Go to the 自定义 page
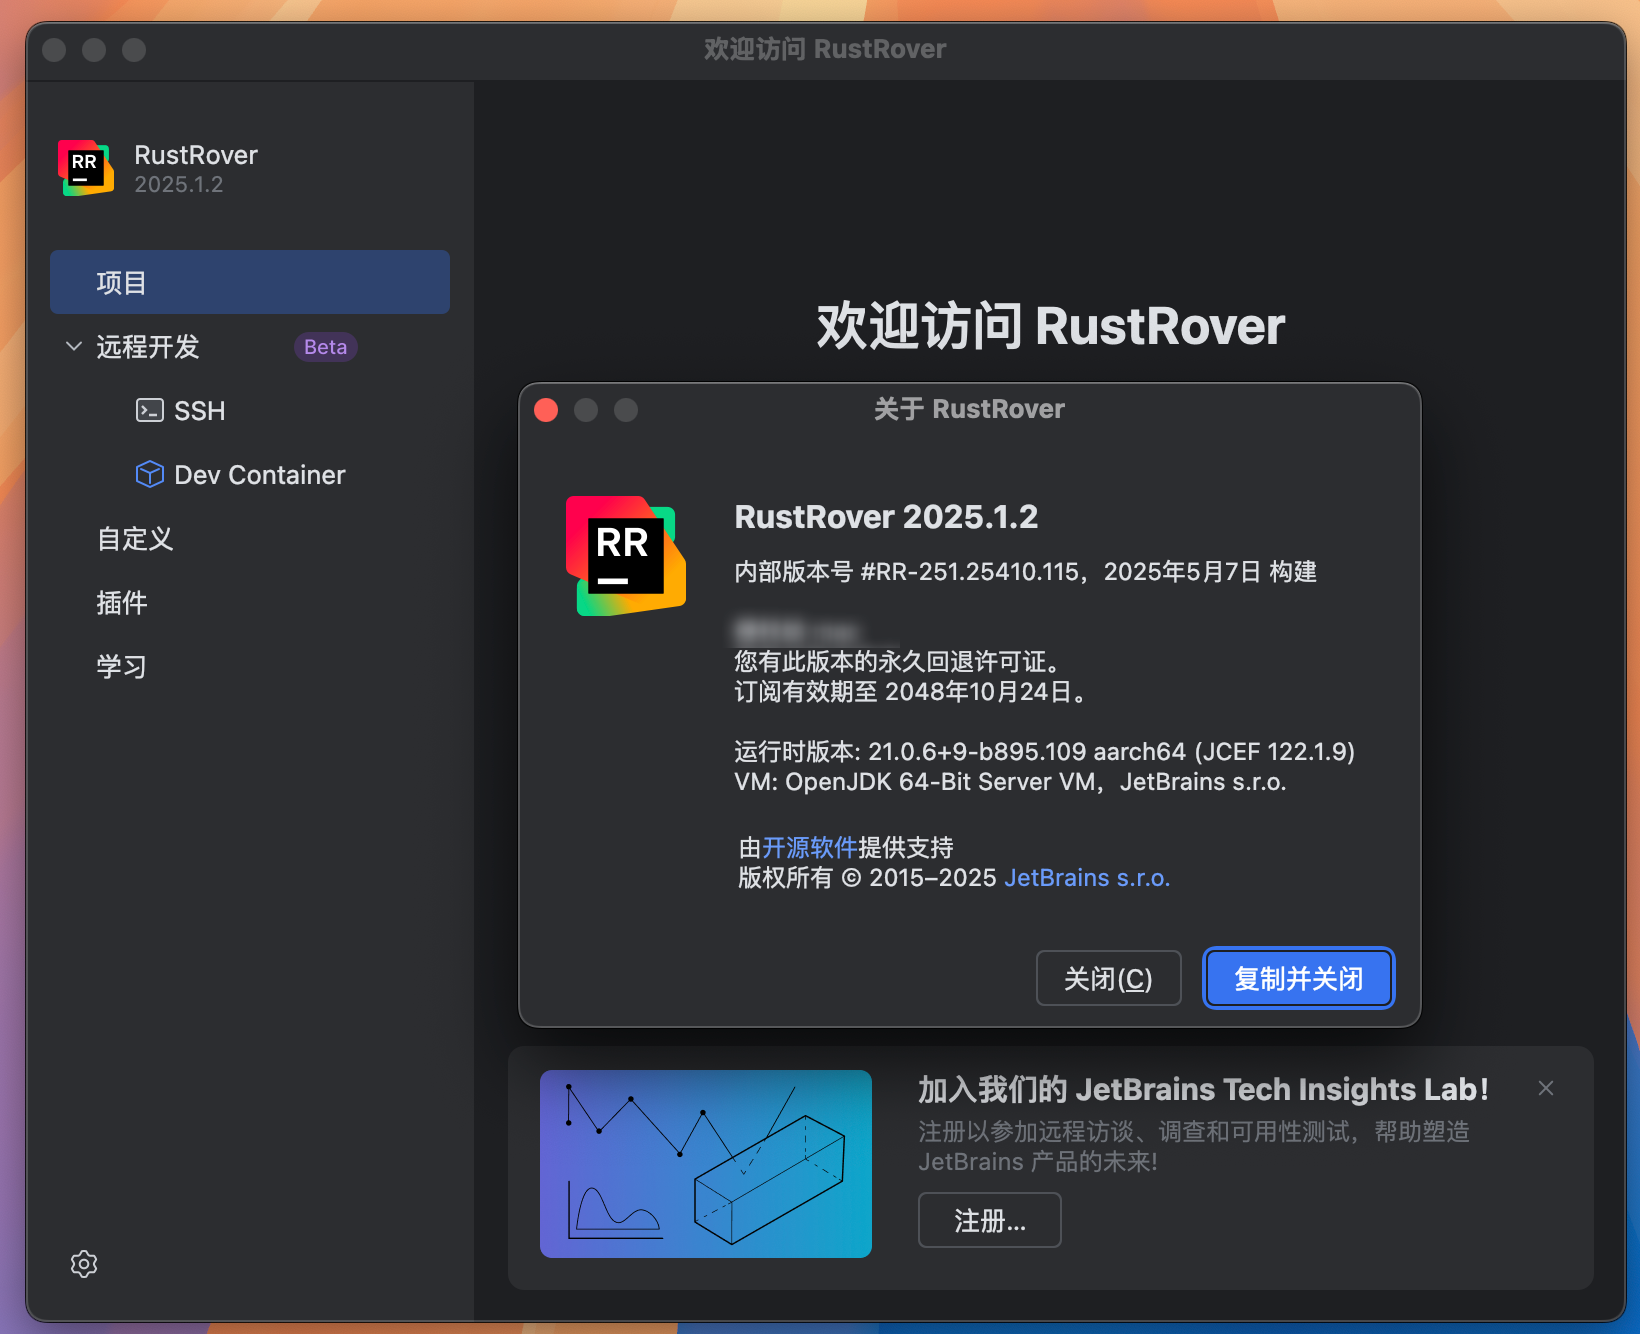Image resolution: width=1640 pixels, height=1334 pixels. point(135,539)
